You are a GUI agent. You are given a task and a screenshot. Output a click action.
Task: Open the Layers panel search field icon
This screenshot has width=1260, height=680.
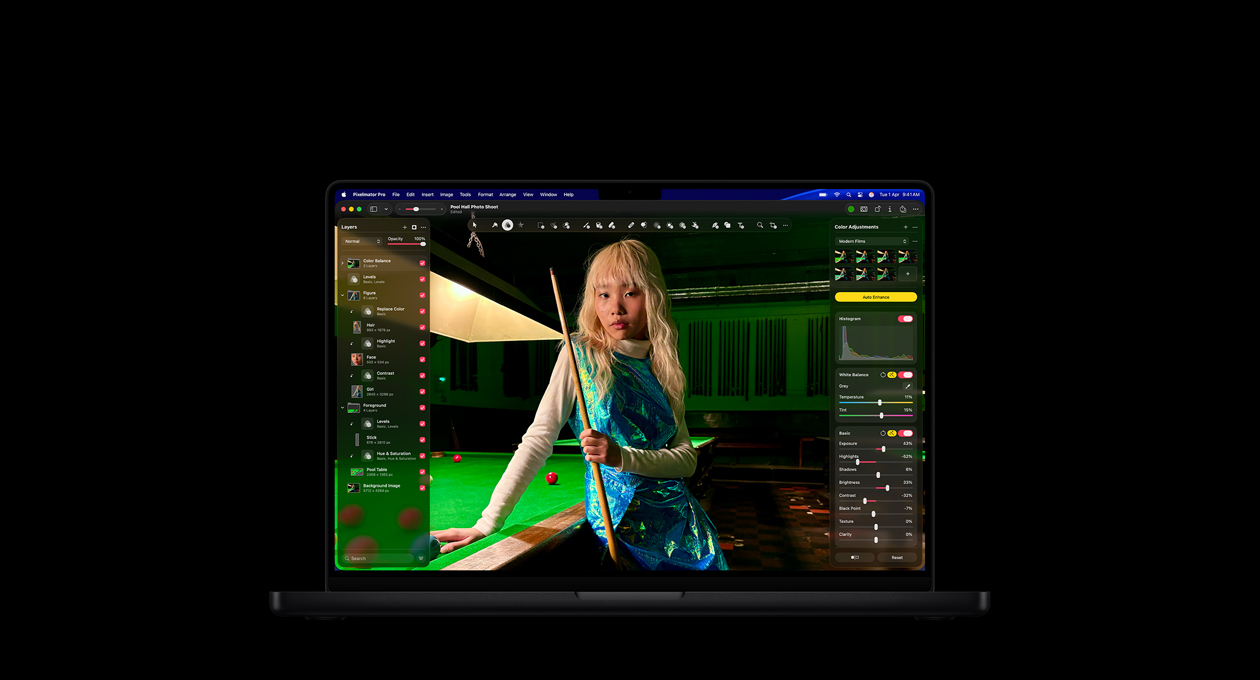pyautogui.click(x=348, y=558)
